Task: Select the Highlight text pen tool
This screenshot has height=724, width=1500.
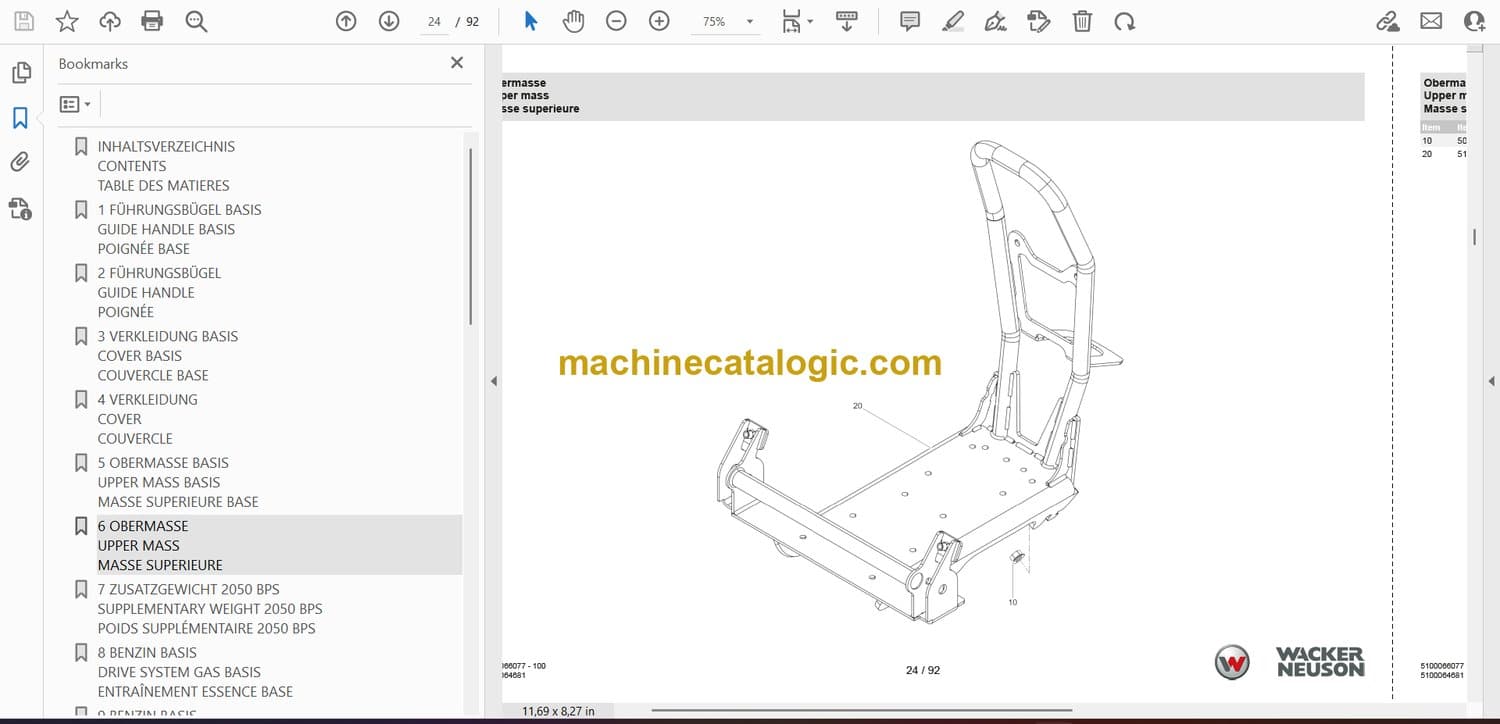Action: tap(953, 21)
